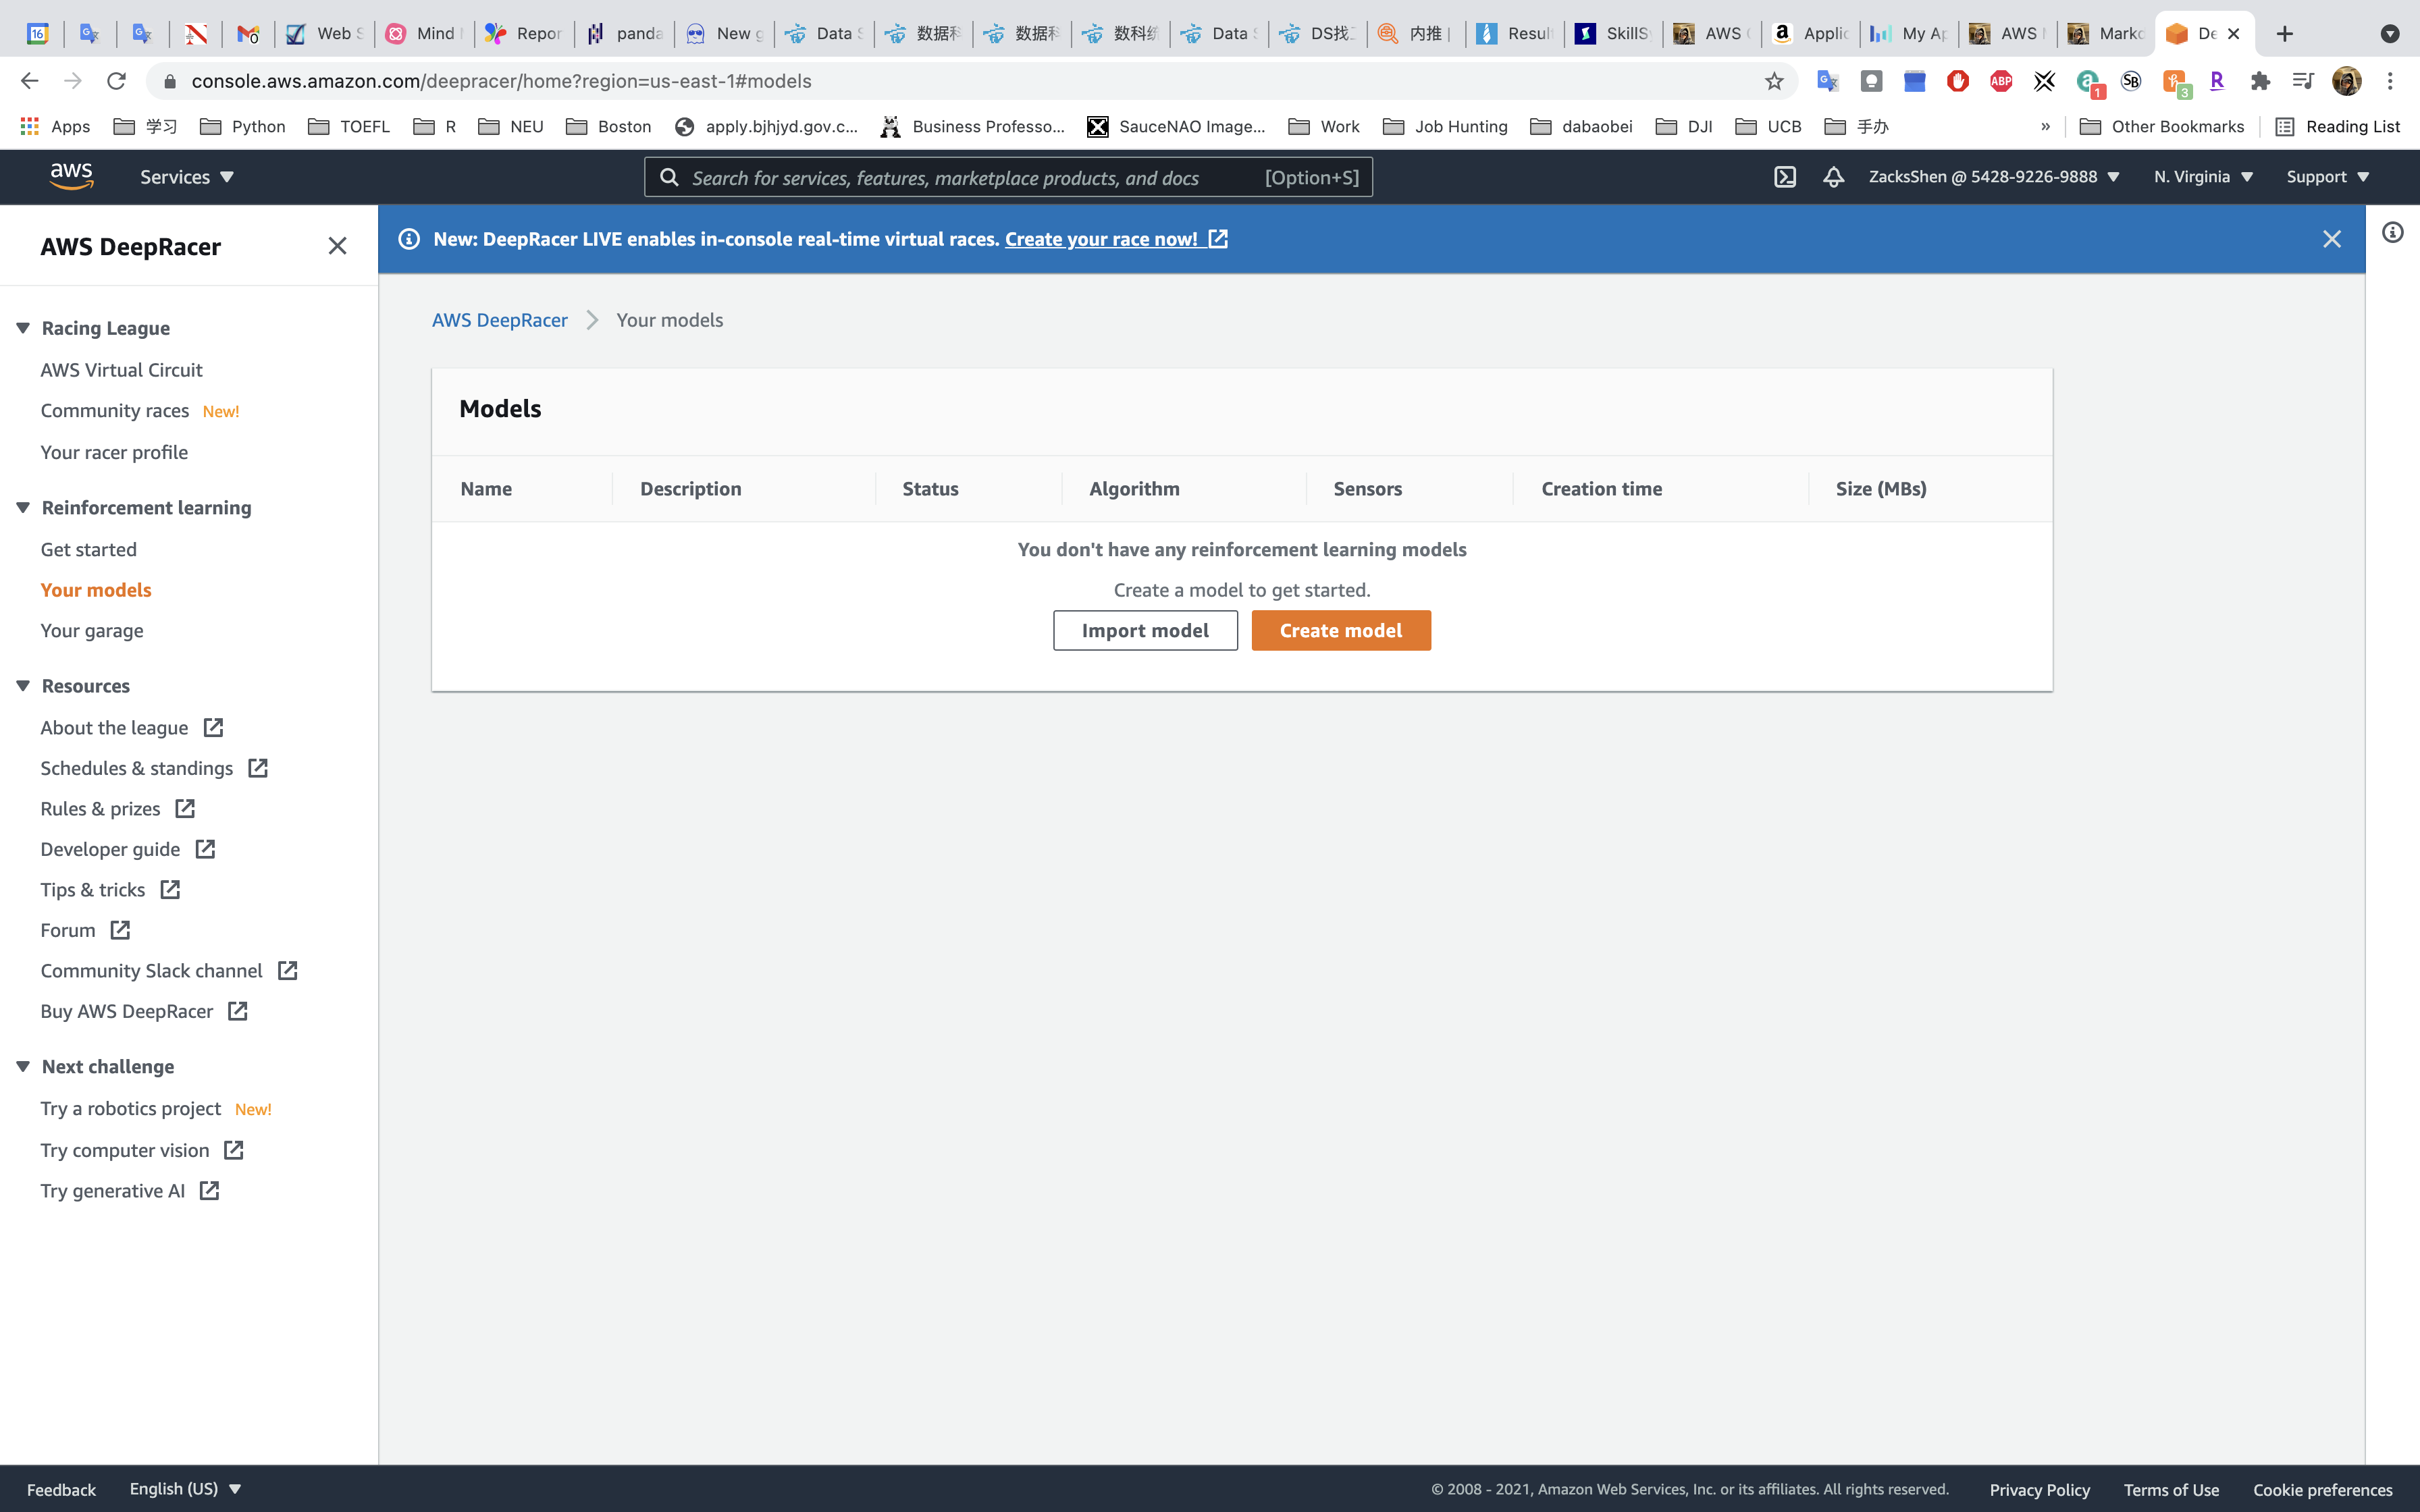Collapse the Reinforcement learning section
The image size is (2420, 1512).
coord(23,508)
